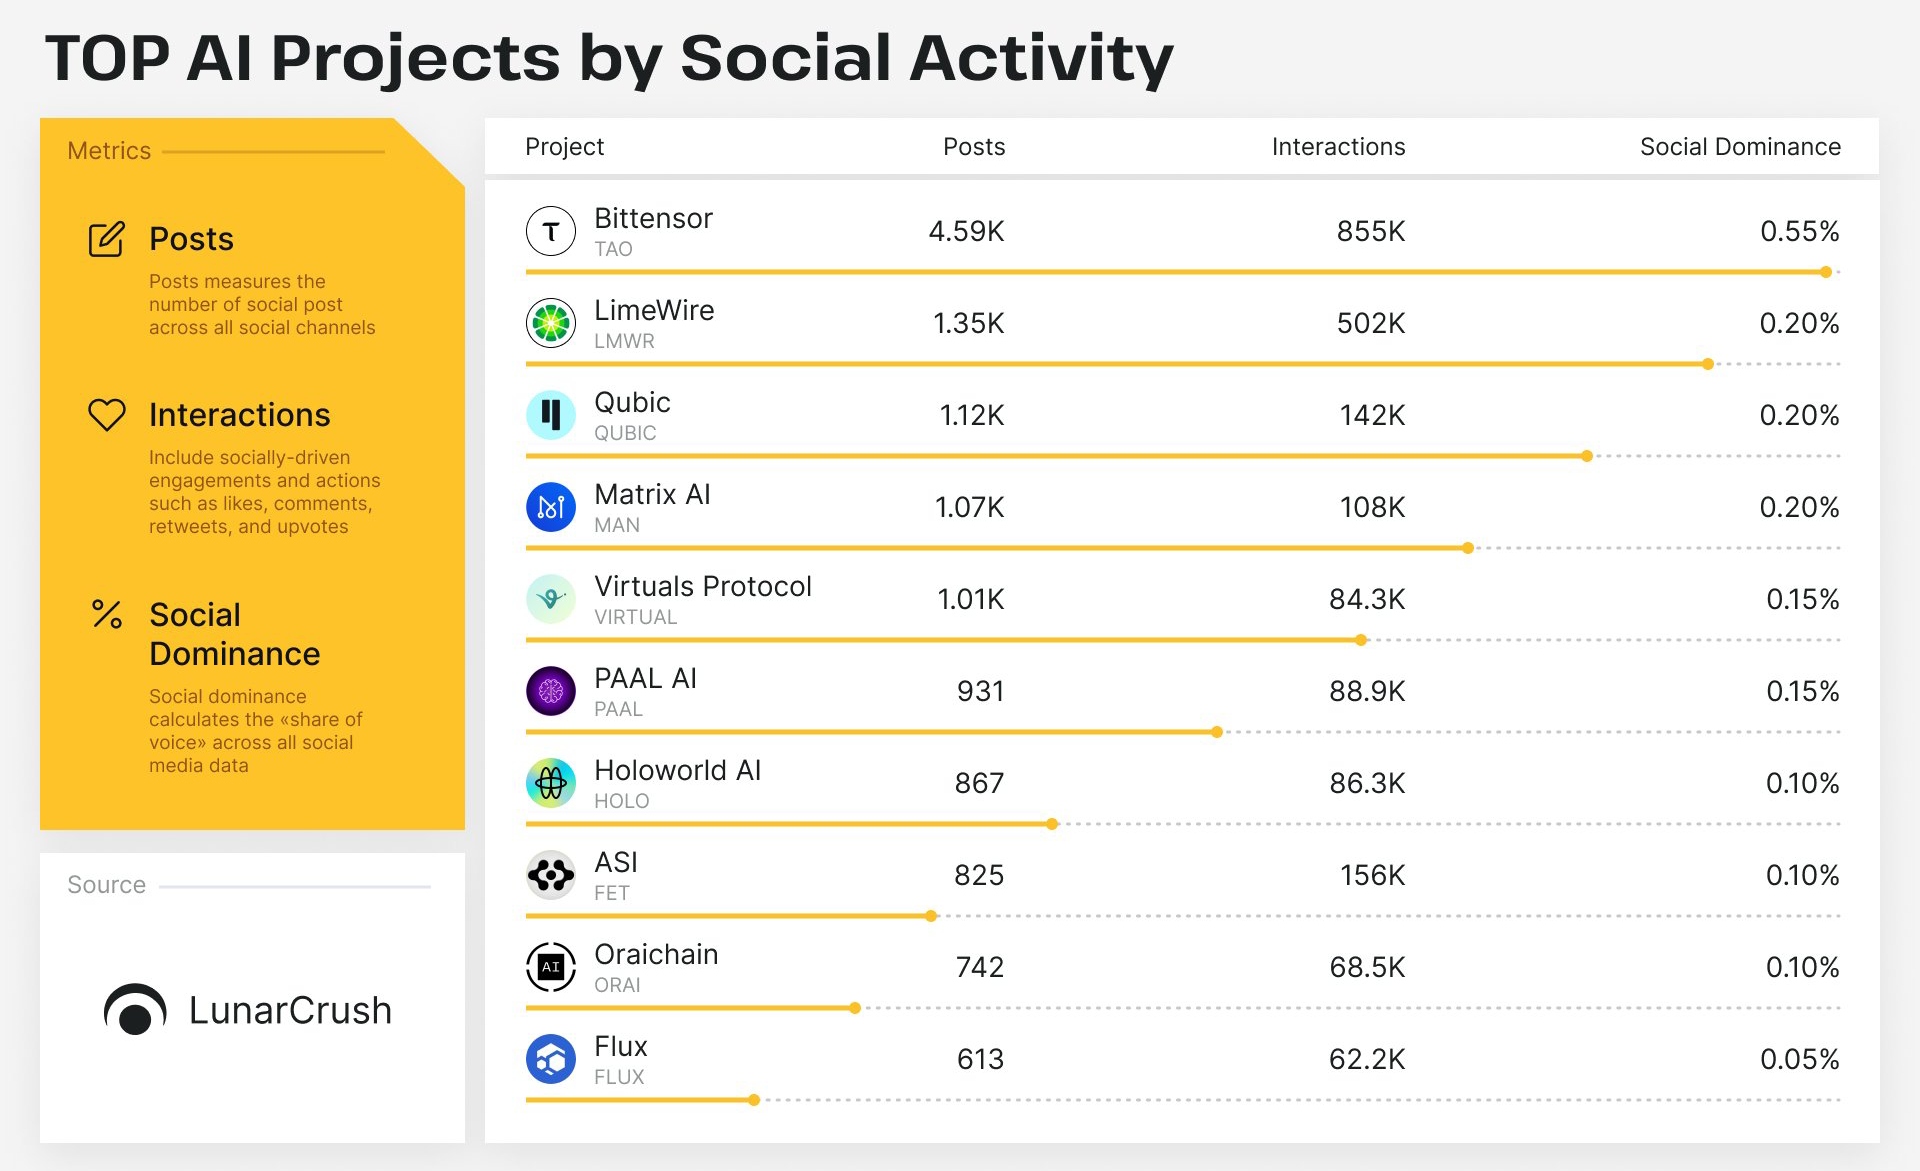1920x1171 pixels.
Task: Select the Qubic logo icon
Action: (550, 415)
